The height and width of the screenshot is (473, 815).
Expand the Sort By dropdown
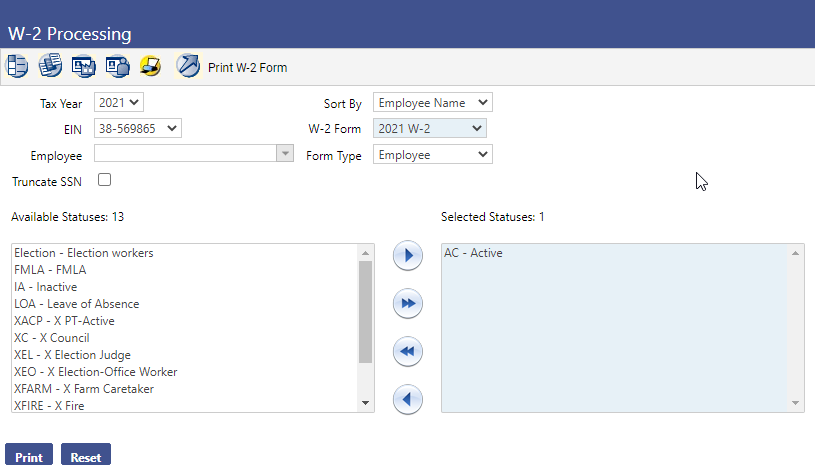point(432,102)
